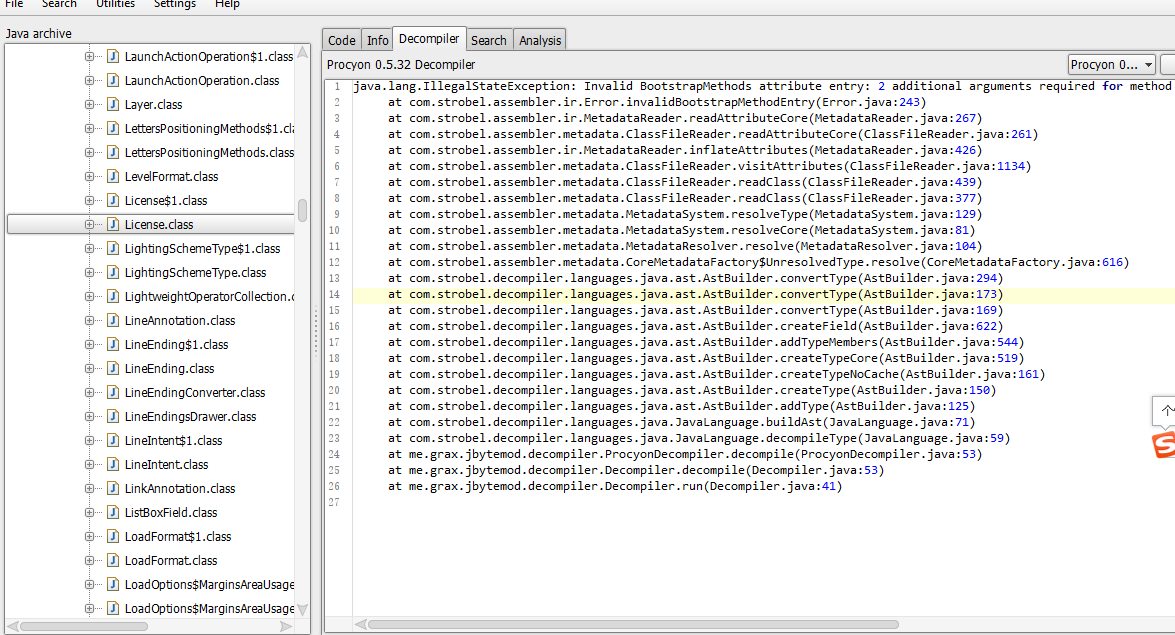Click the LightingSchemeType$1.class file icon
The height and width of the screenshot is (635, 1175).
pos(113,248)
